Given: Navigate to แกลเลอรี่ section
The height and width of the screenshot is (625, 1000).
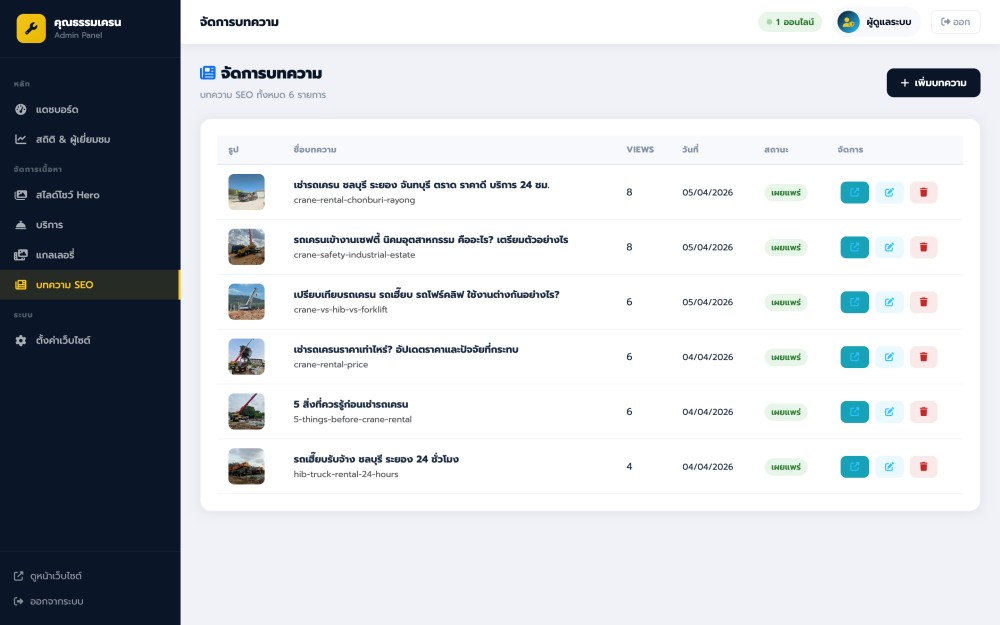Looking at the screenshot, I should (55, 255).
